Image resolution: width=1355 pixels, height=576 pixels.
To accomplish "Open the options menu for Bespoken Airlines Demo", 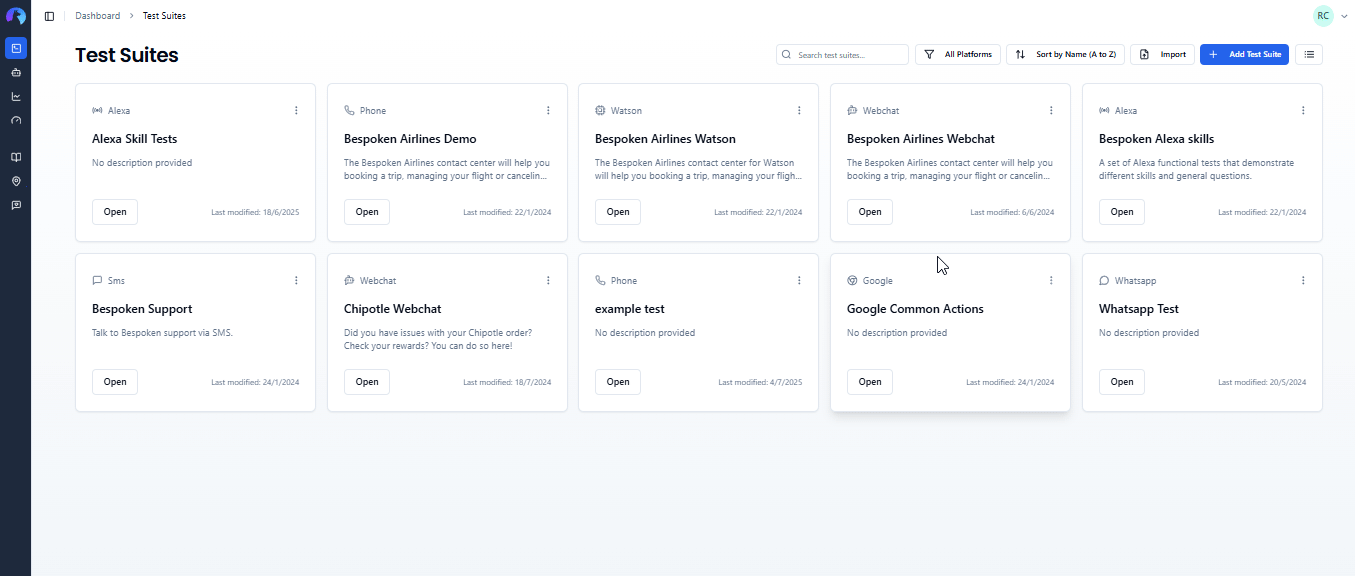I will (548, 111).
